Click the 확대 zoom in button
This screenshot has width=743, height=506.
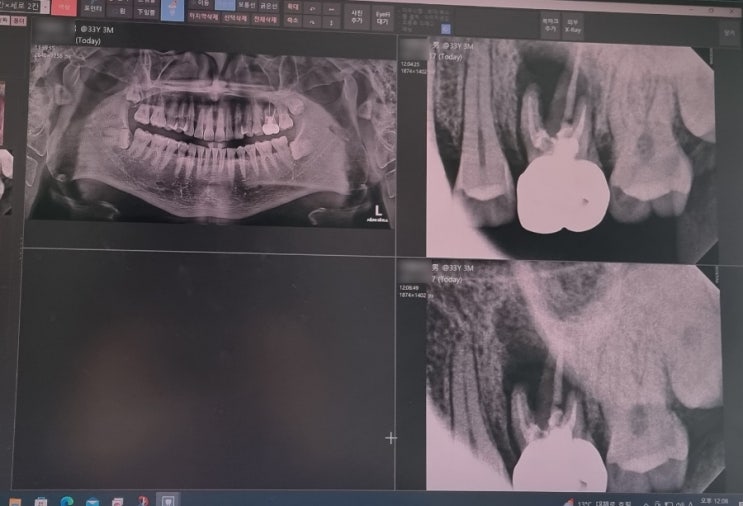293,7
